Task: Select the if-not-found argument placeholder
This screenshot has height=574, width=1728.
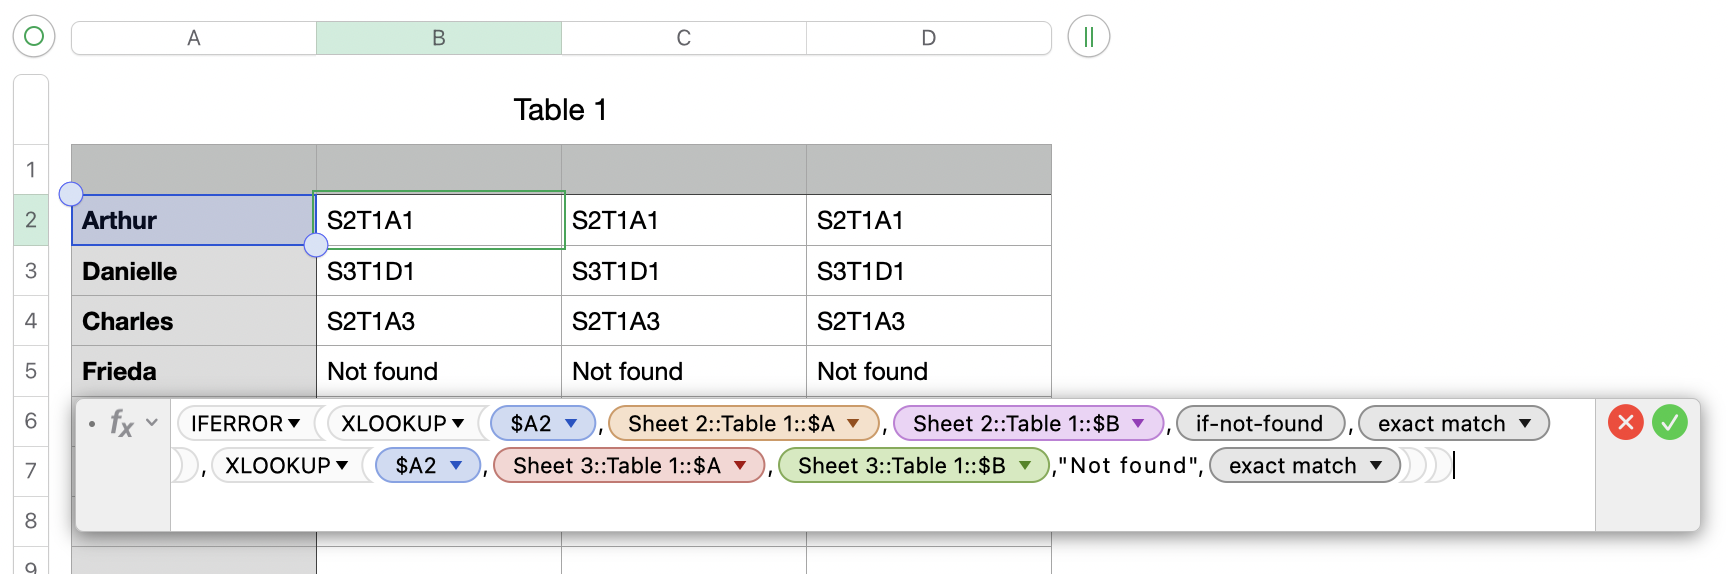Action: tap(1259, 424)
